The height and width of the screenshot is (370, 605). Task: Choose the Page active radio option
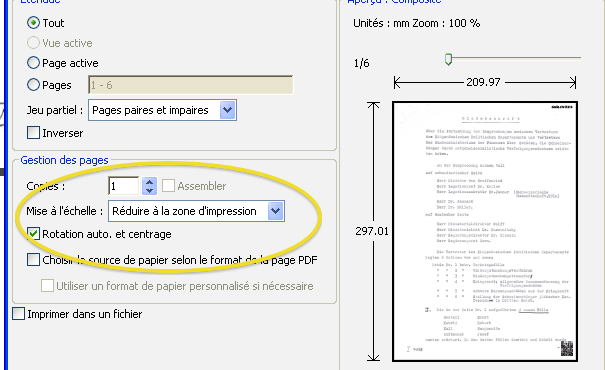(34, 63)
